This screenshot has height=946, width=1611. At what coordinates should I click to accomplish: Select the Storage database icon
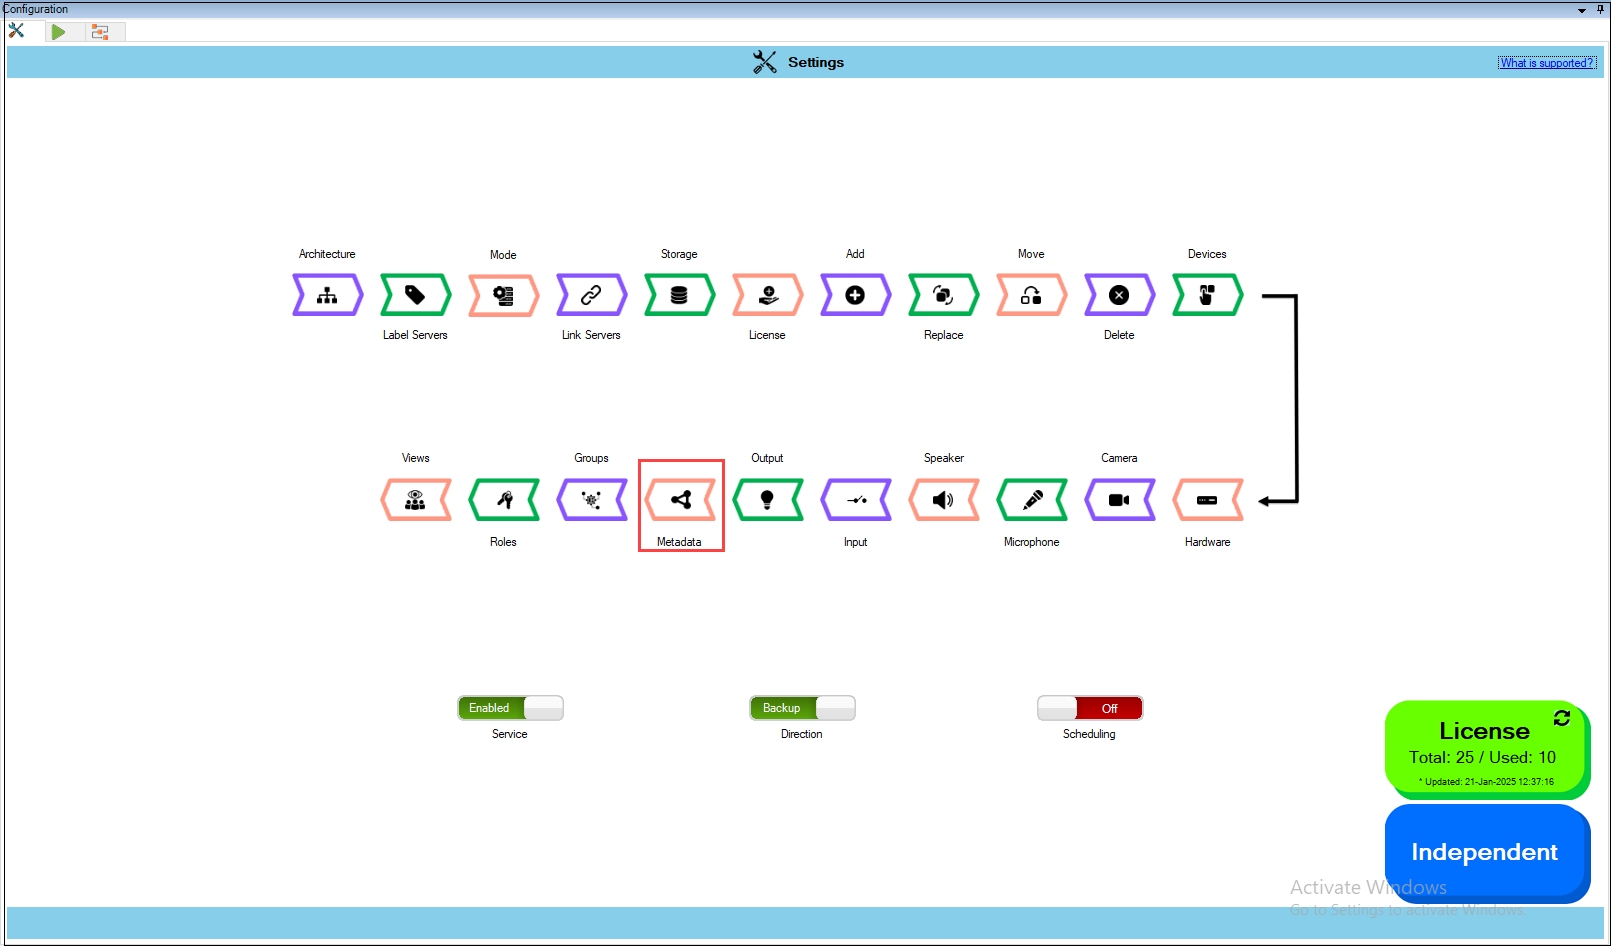pos(679,295)
